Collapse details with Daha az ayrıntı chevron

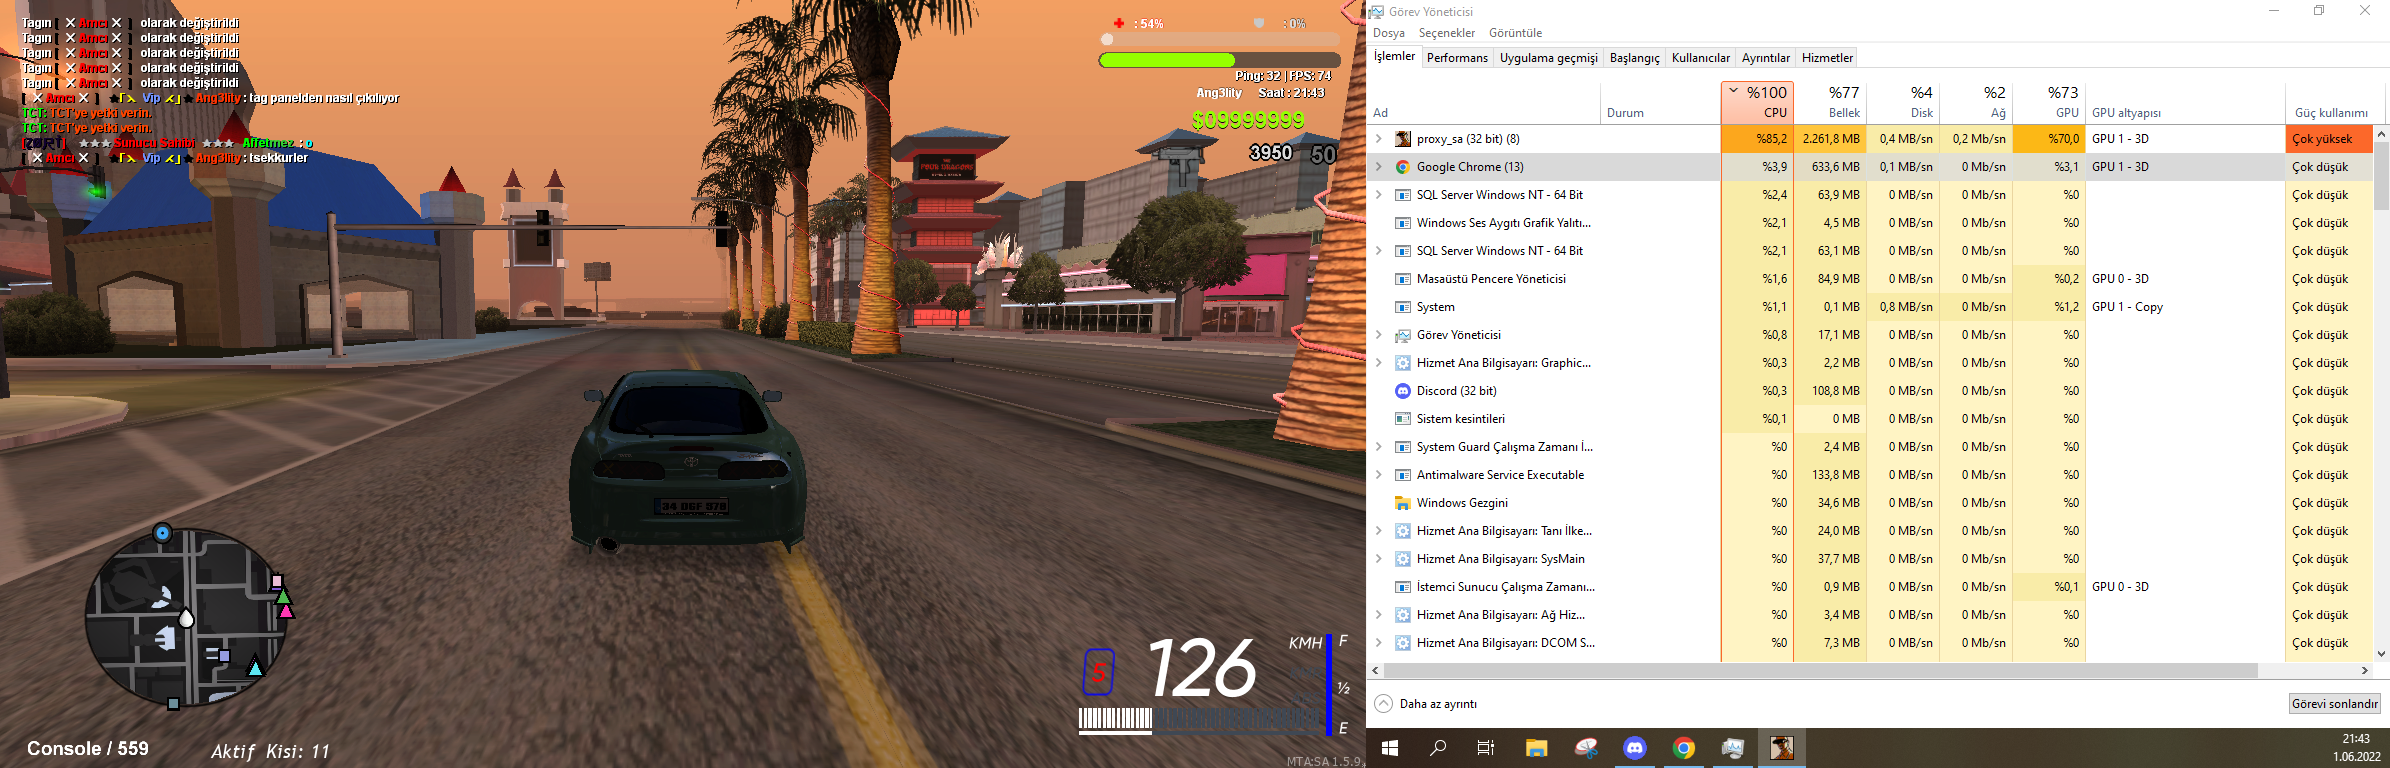click(1383, 703)
